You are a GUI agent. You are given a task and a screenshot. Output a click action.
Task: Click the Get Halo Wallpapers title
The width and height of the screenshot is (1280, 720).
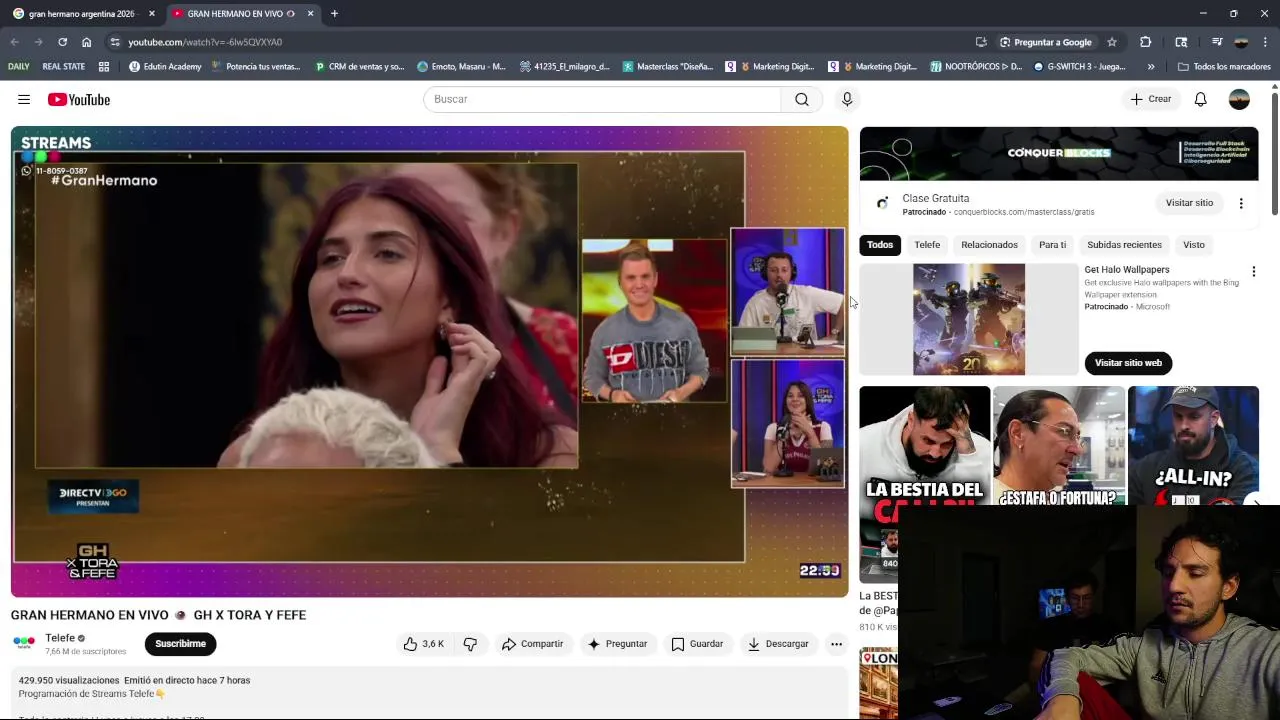pyautogui.click(x=1127, y=270)
